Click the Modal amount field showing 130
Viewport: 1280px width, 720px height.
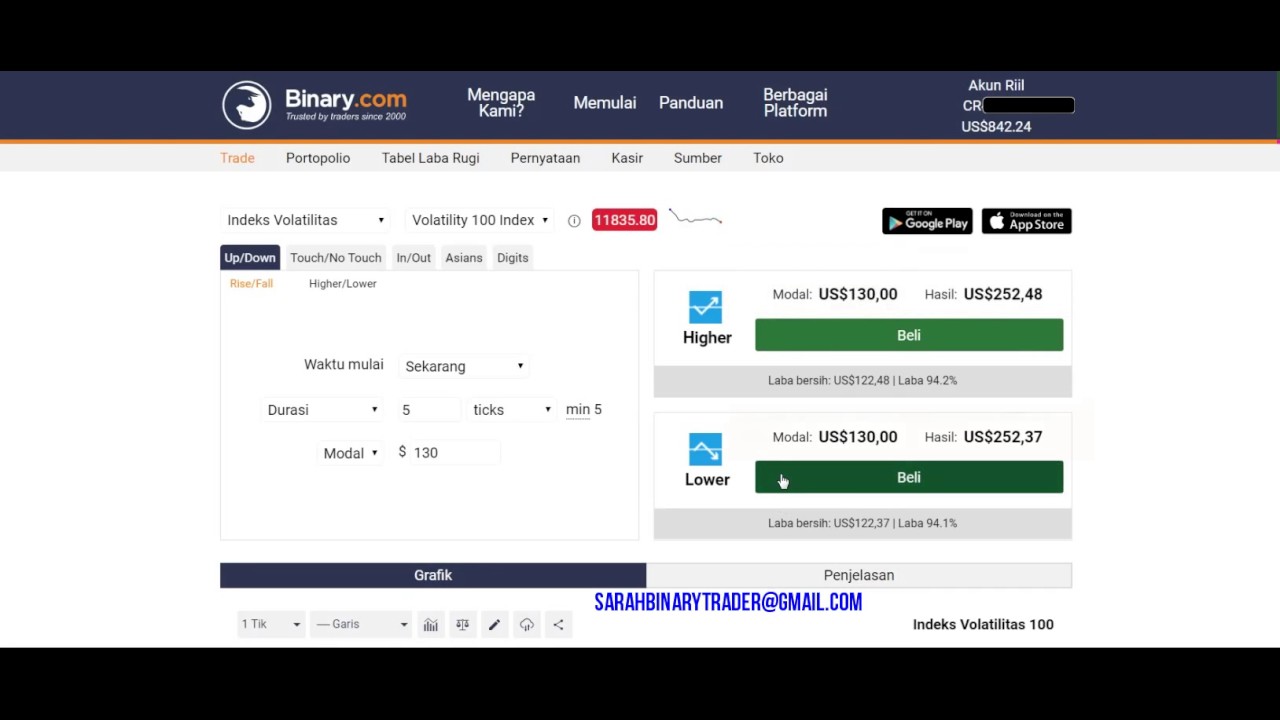coord(454,453)
